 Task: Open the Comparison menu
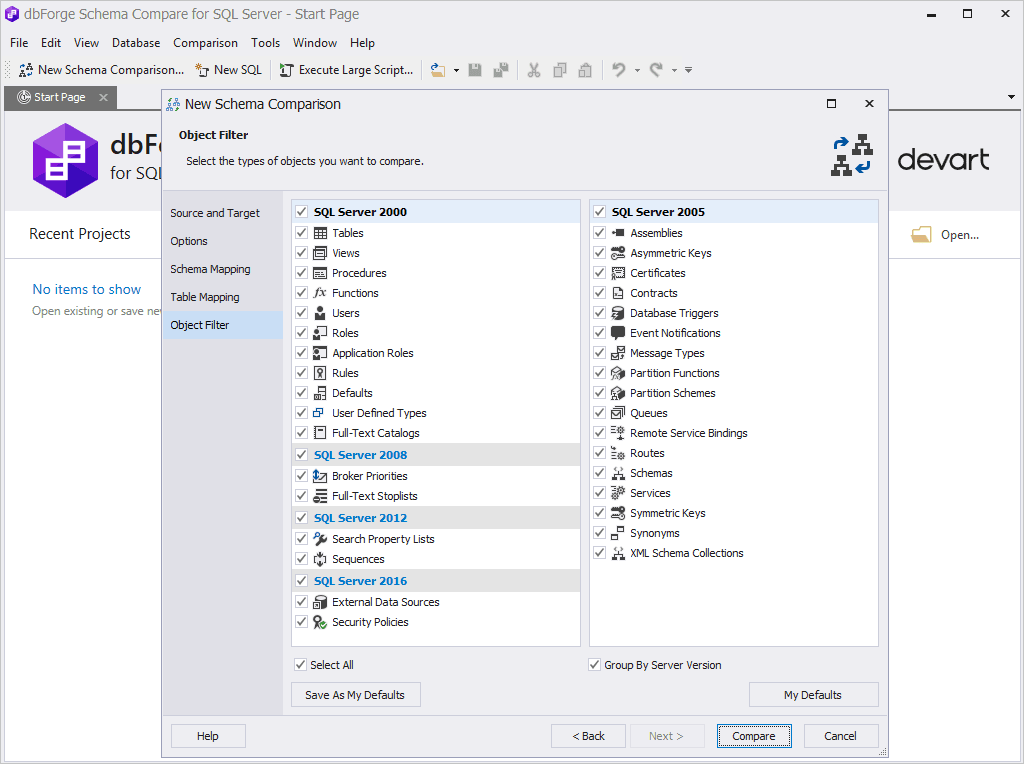[x=205, y=42]
